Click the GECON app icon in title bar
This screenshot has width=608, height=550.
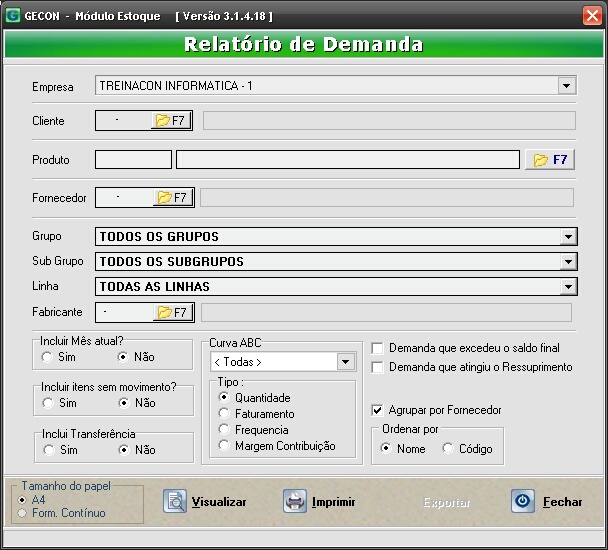click(12, 16)
